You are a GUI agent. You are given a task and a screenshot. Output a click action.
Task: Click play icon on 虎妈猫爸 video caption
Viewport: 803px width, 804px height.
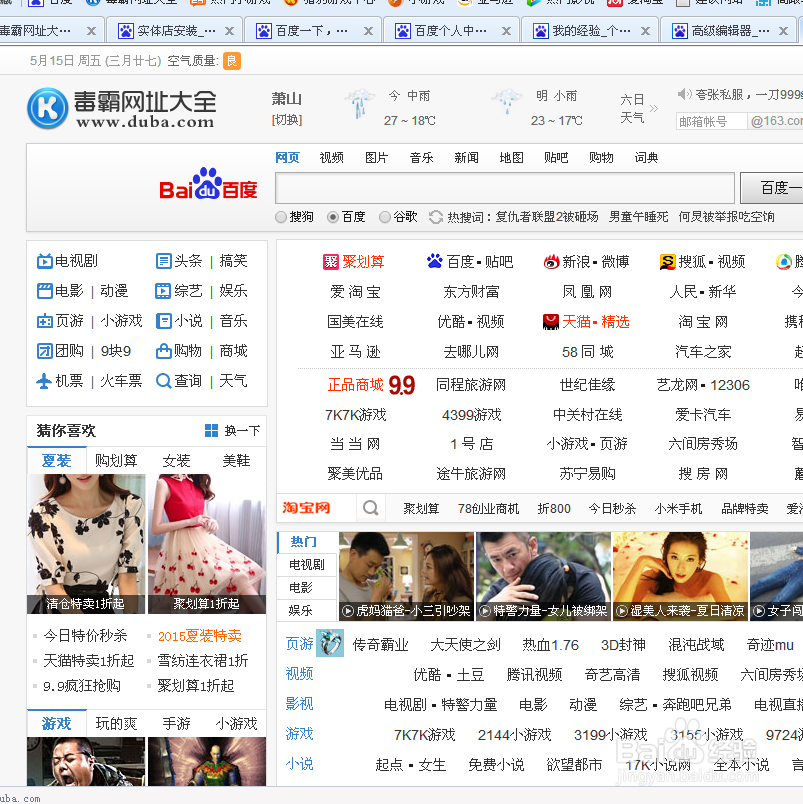[x=348, y=611]
